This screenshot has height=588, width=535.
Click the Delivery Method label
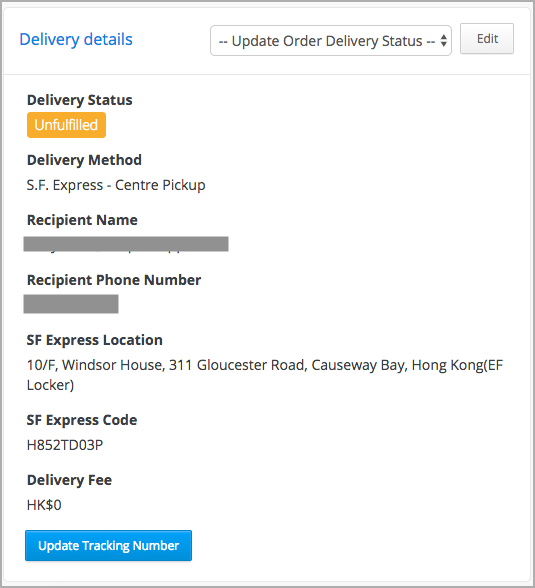tap(84, 160)
